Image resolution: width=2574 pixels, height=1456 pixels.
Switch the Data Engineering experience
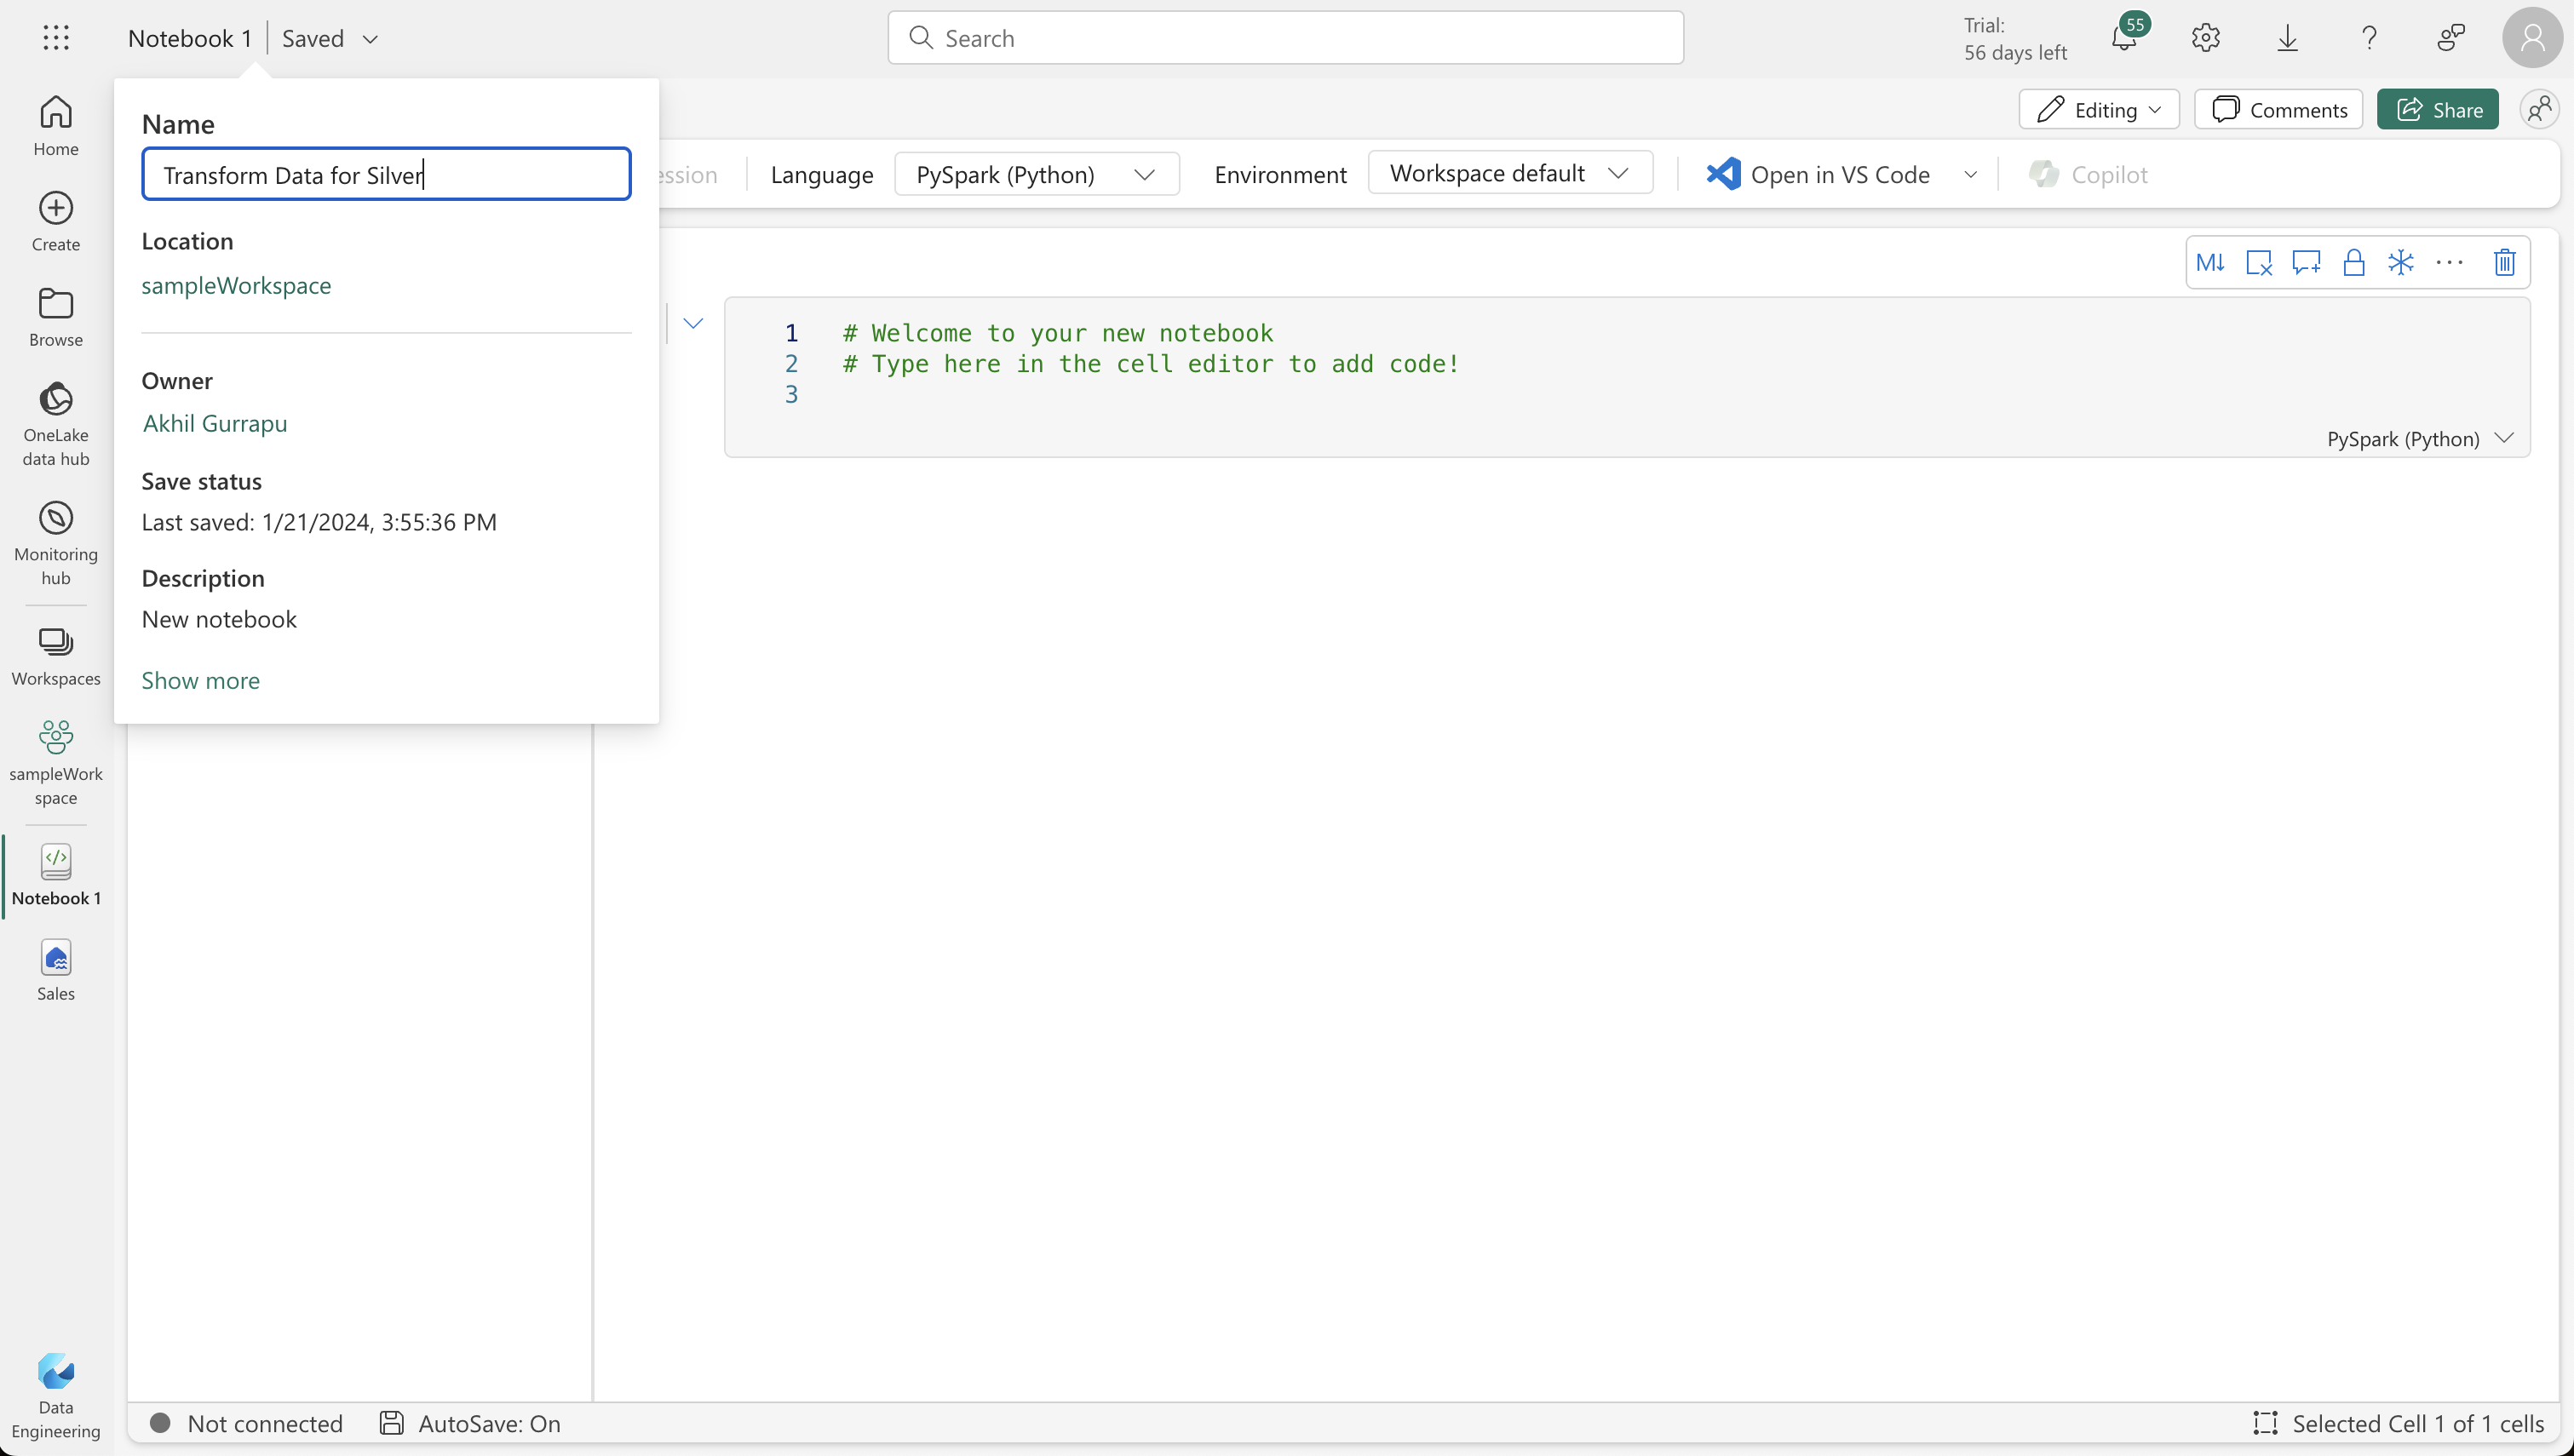pos(56,1396)
